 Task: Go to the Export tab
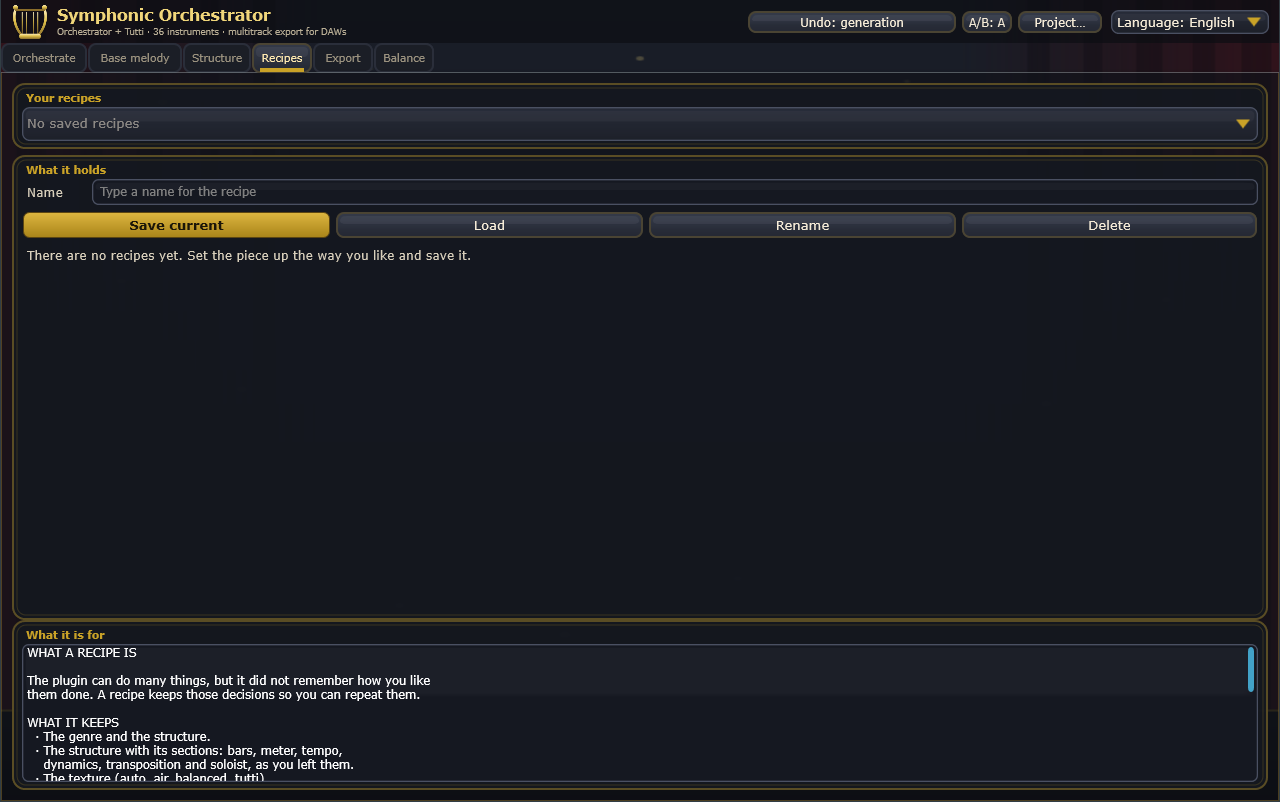343,58
